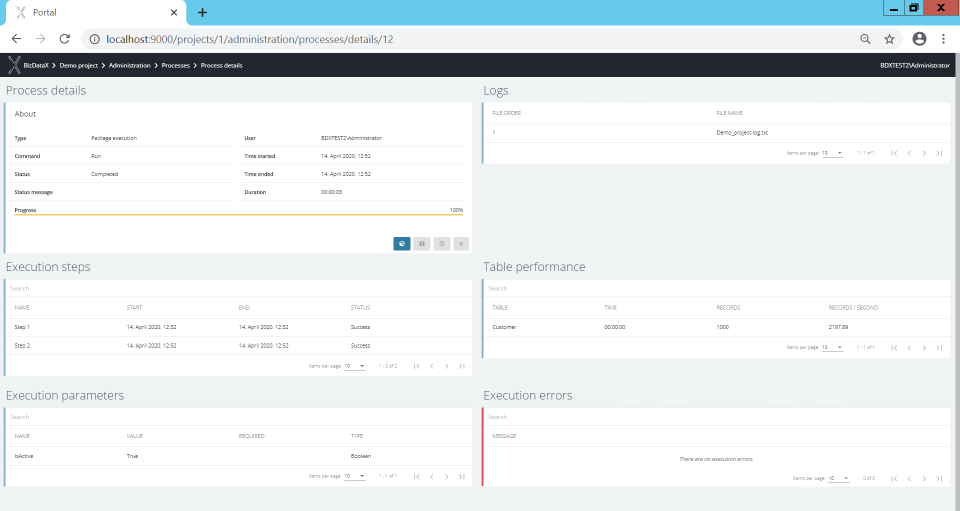The height and width of the screenshot is (511, 960).
Task: Go to next page of Execution errors
Action: click(924, 479)
